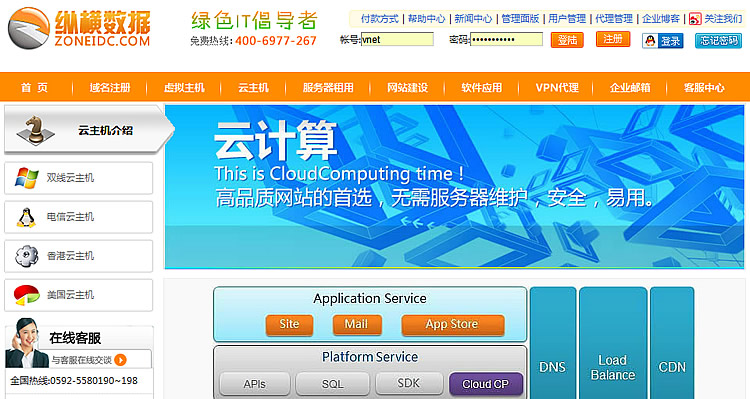Click the ZoneIDC logo

(x=79, y=28)
